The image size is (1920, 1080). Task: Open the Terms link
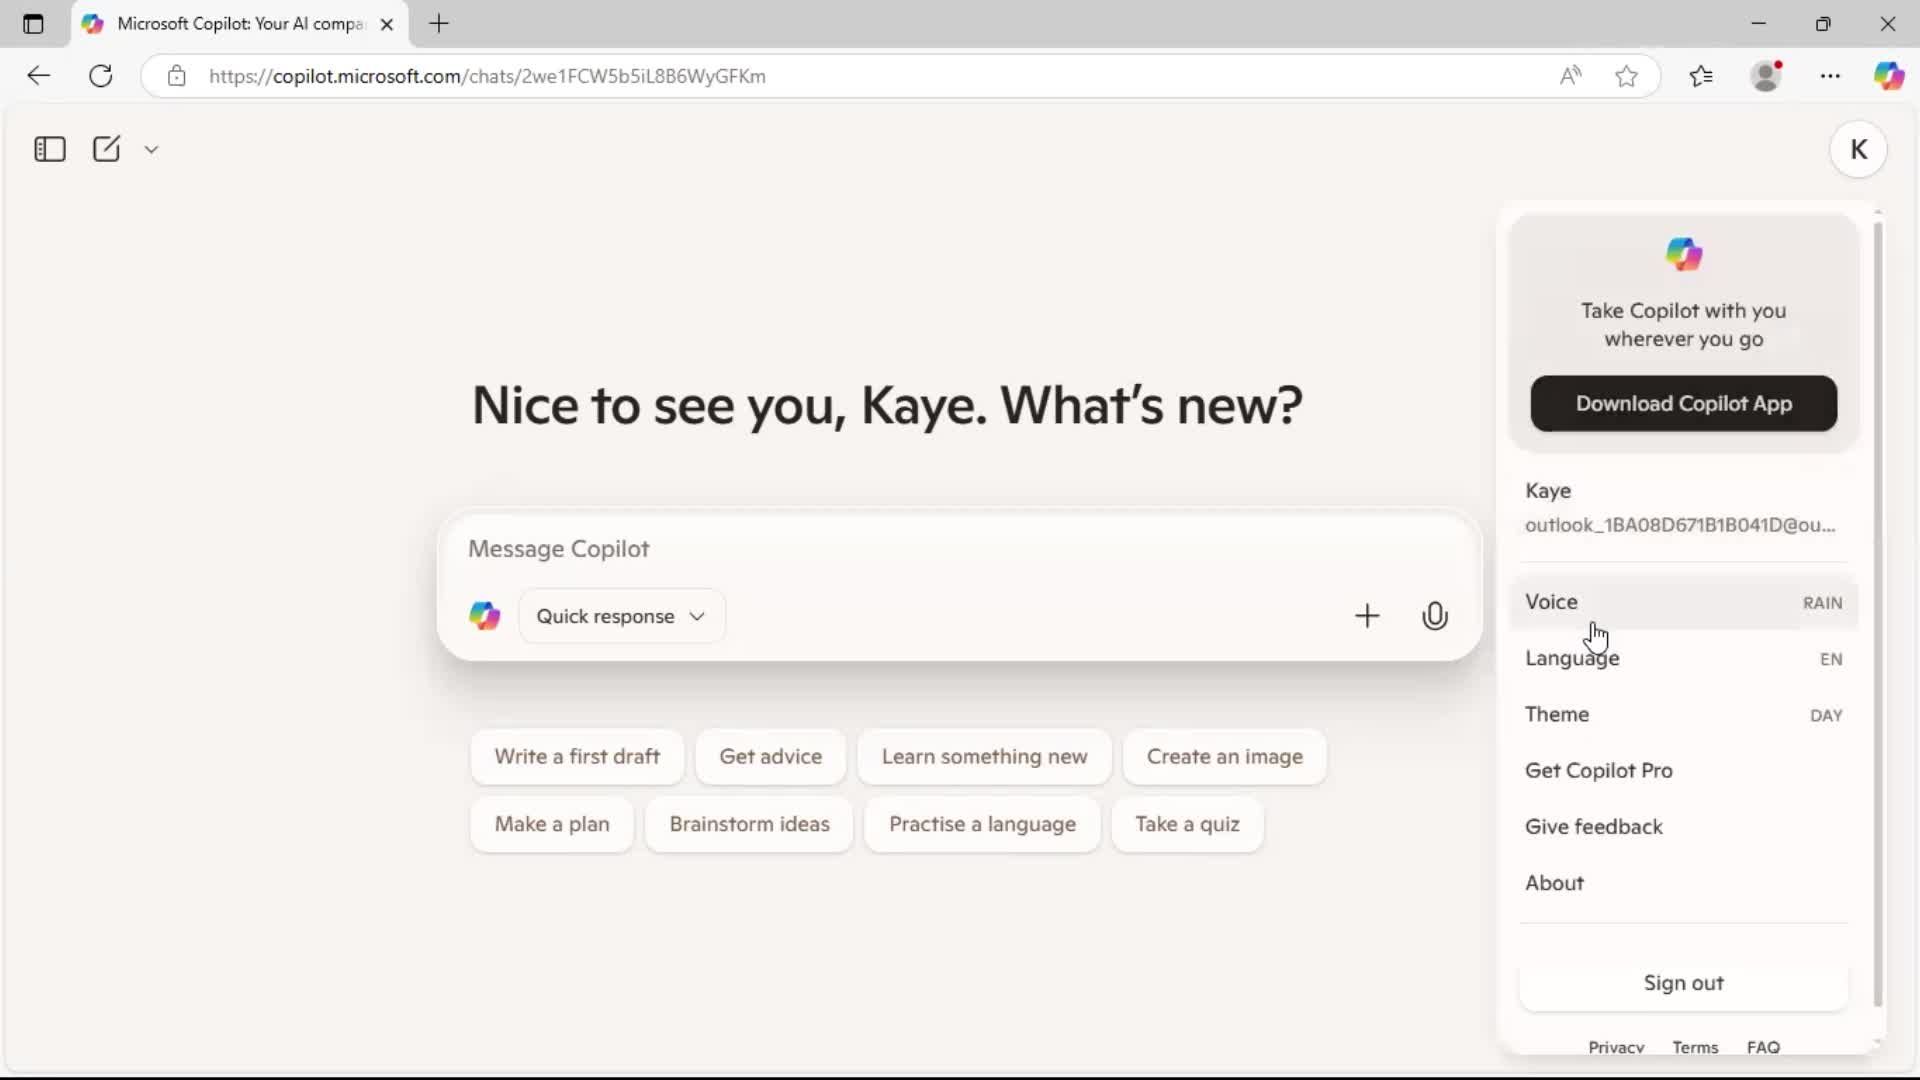point(1695,1047)
